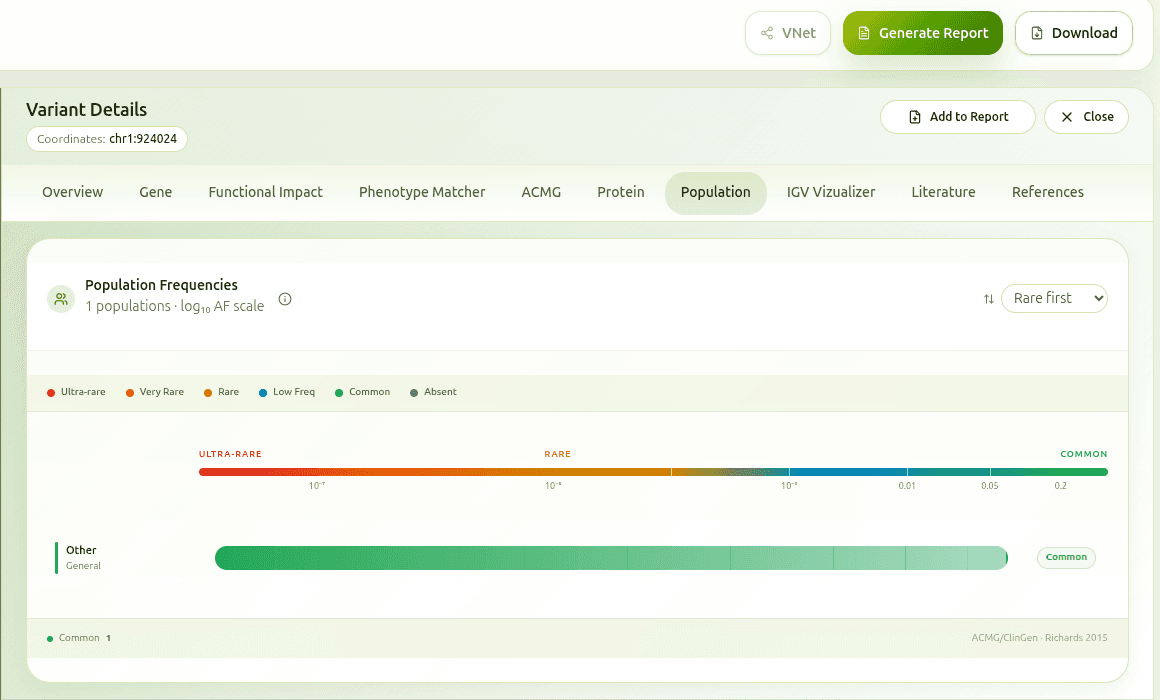This screenshot has width=1160, height=700.
Task: Click the population group people icon
Action: 62,299
